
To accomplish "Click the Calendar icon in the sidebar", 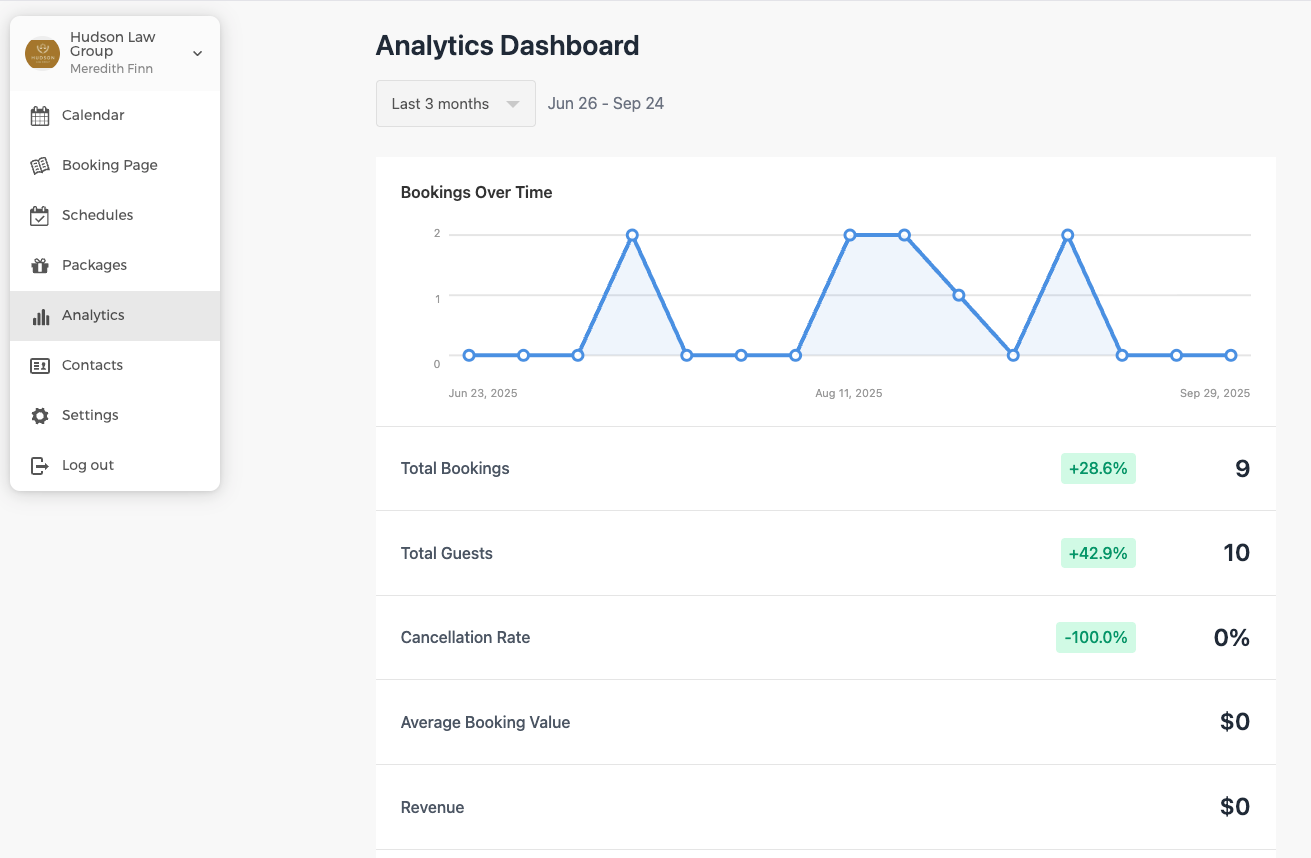I will (40, 116).
